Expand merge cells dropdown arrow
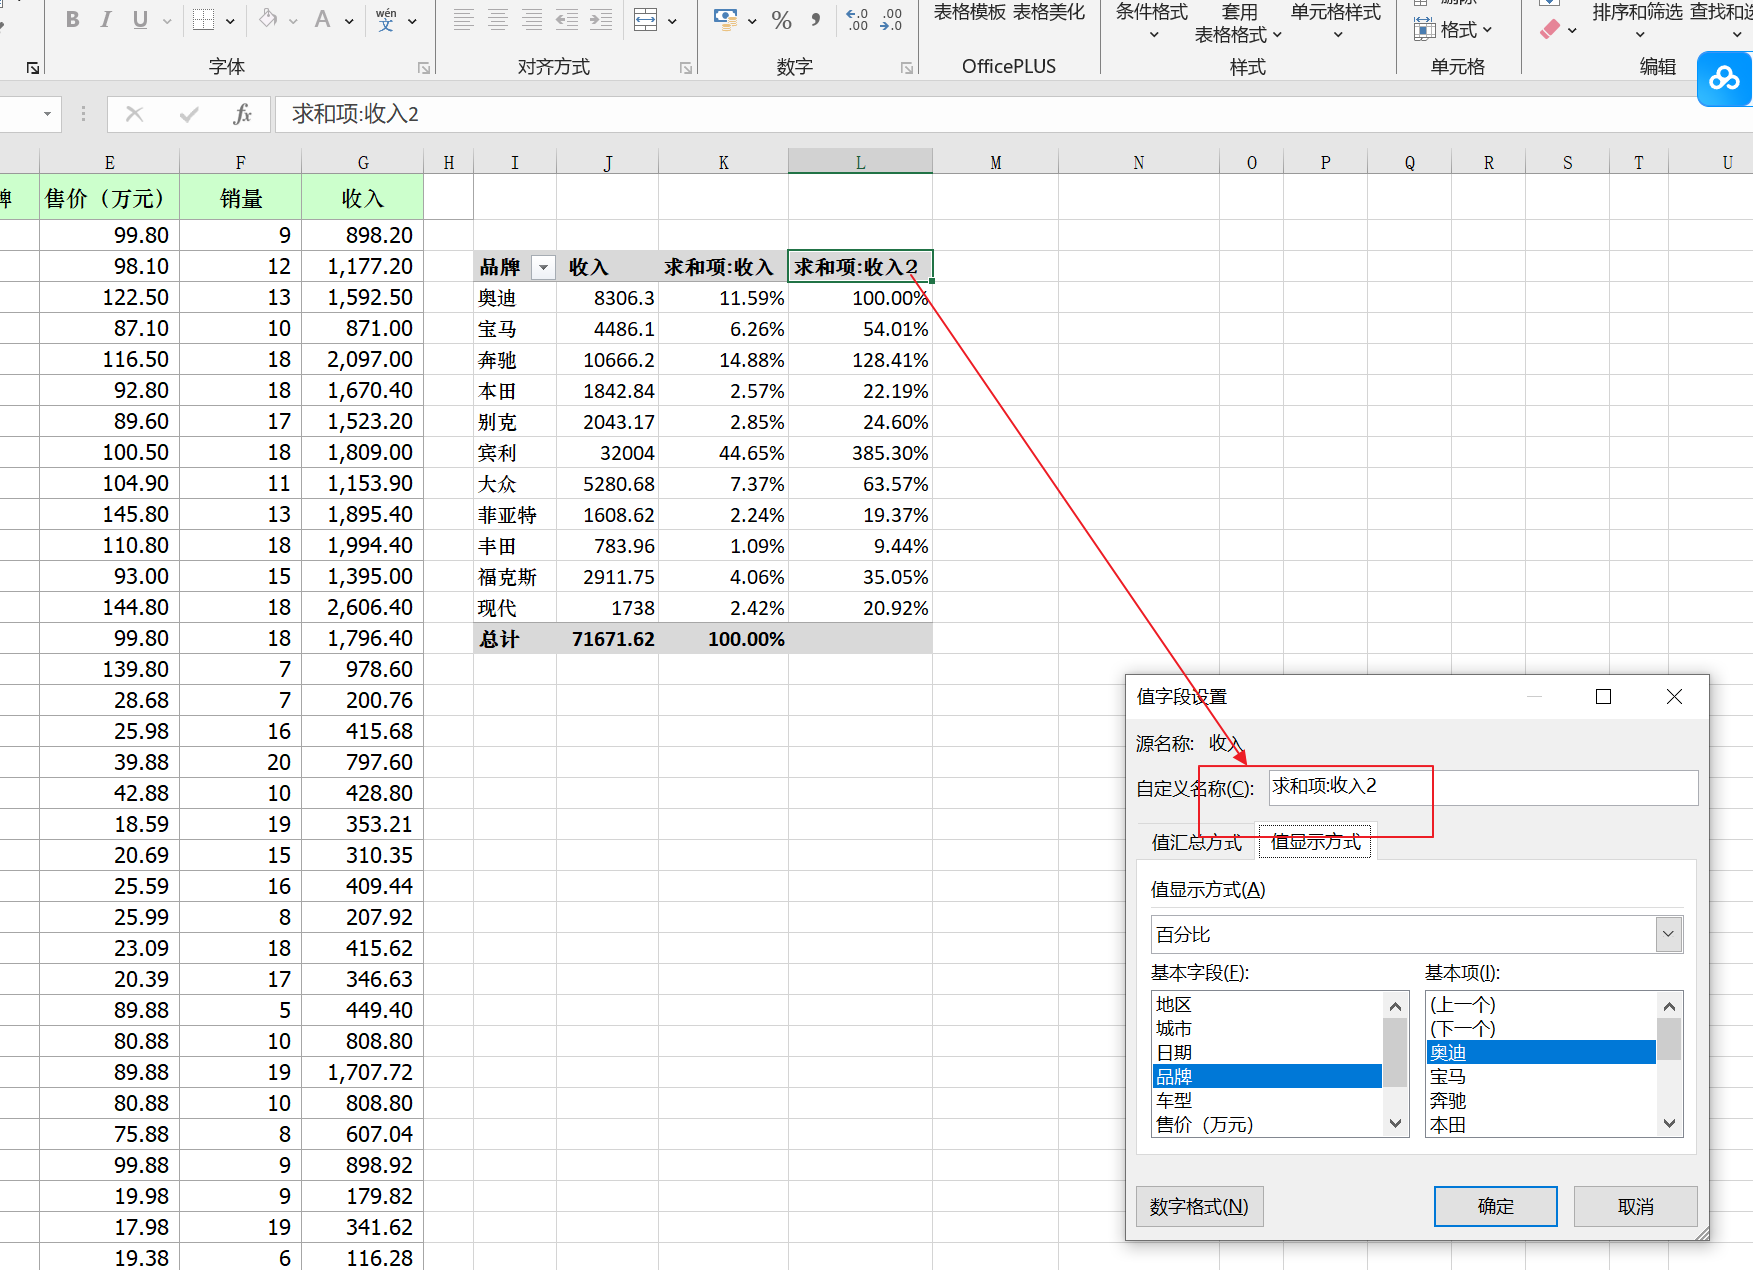 (x=672, y=20)
